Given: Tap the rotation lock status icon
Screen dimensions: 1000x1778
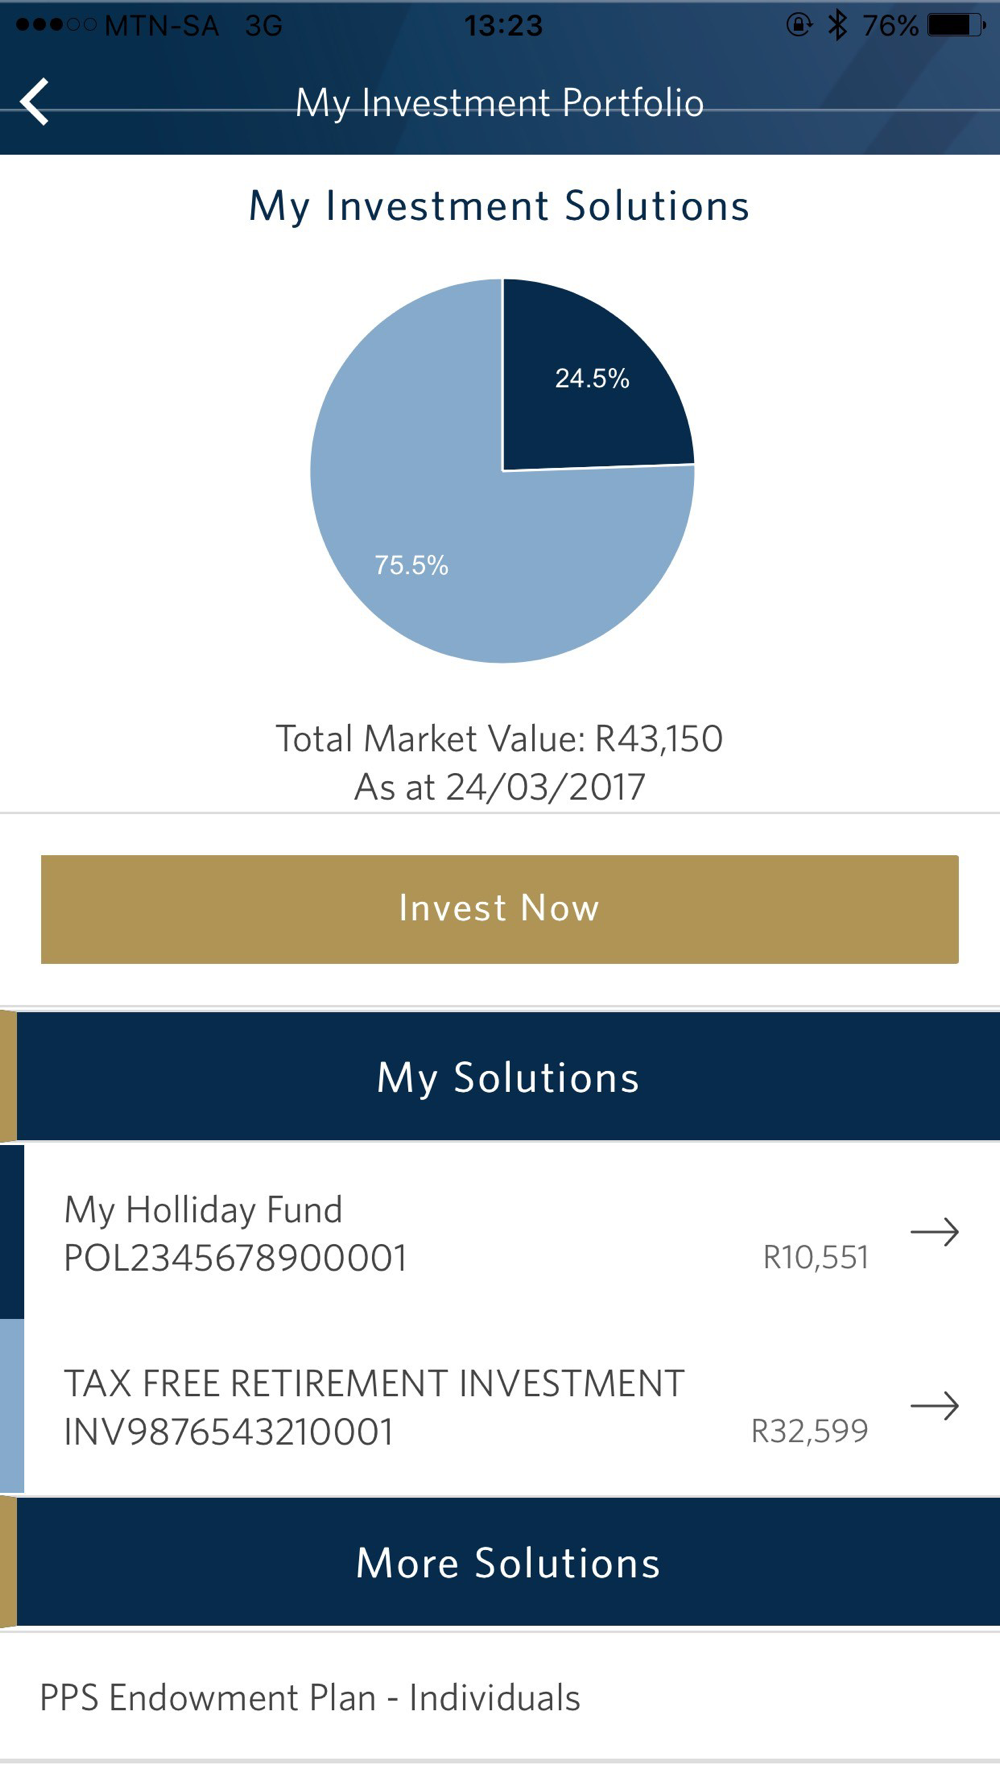Looking at the screenshot, I should (x=798, y=25).
